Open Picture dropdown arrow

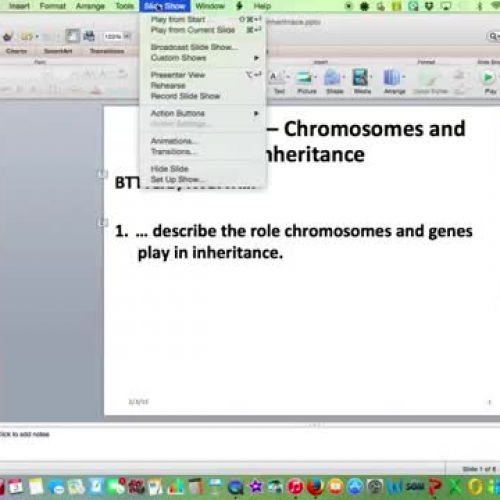click(315, 77)
